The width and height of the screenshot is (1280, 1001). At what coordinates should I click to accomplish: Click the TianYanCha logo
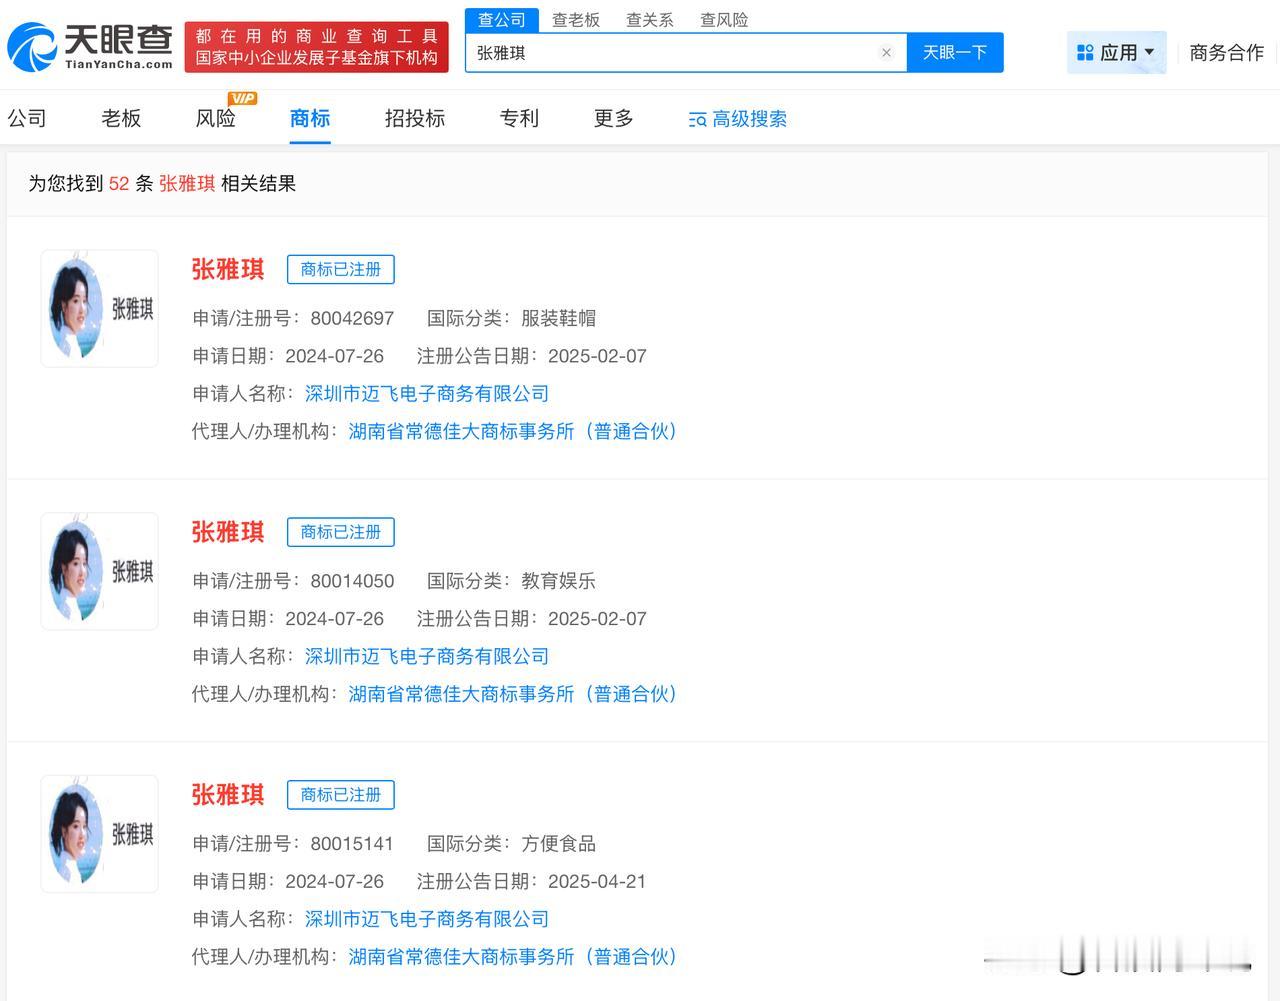pos(90,47)
